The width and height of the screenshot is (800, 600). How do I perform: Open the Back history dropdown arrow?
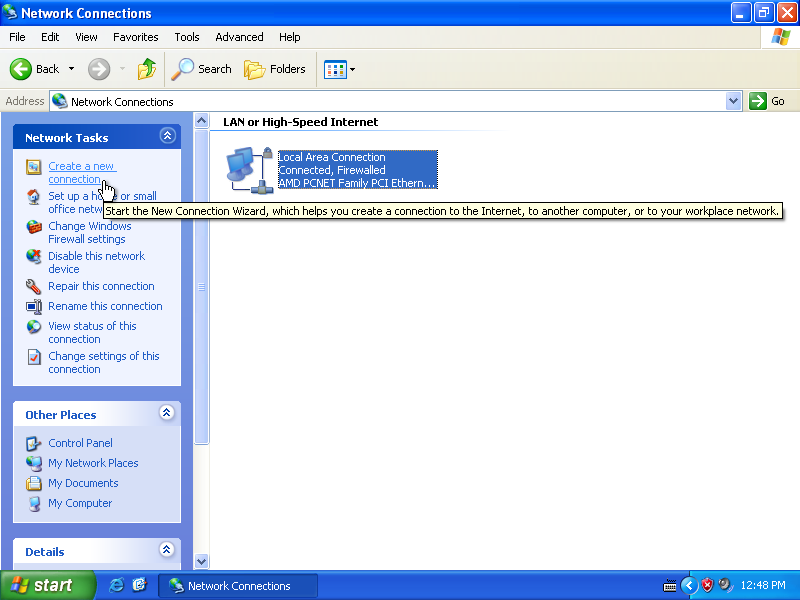click(x=71, y=69)
